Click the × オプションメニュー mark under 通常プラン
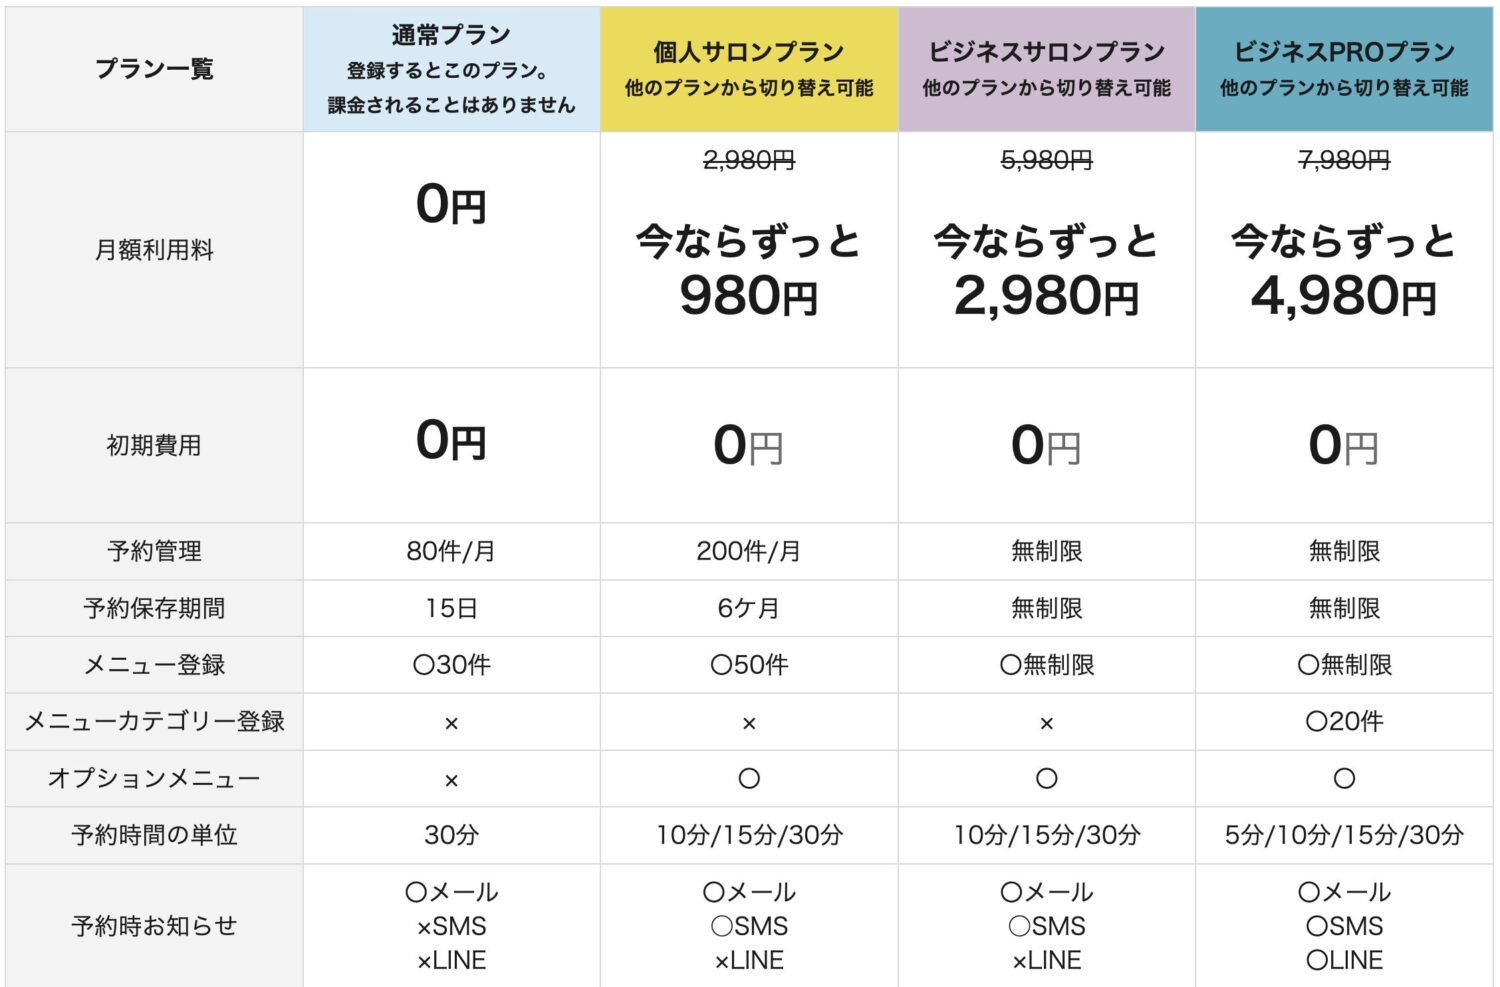 click(x=451, y=780)
